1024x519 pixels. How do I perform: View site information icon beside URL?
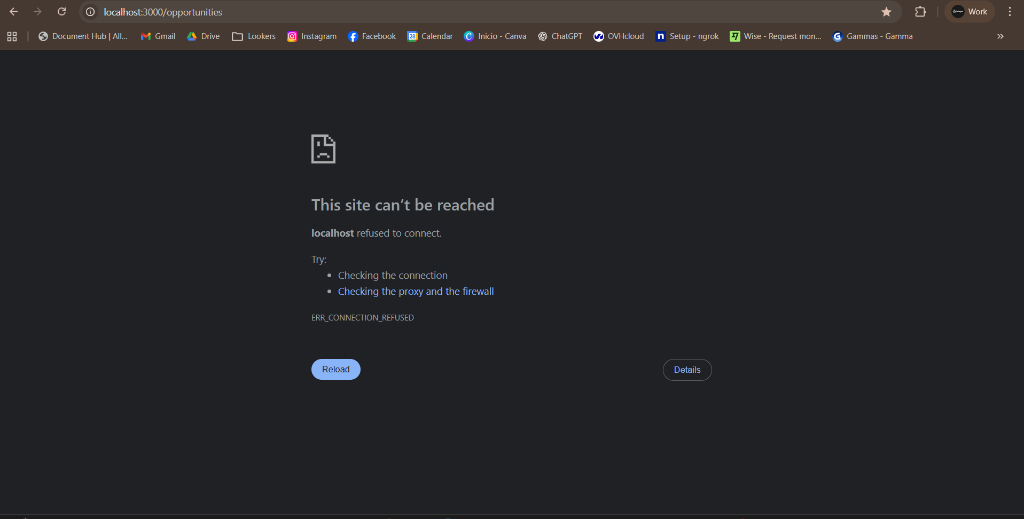[x=90, y=12]
